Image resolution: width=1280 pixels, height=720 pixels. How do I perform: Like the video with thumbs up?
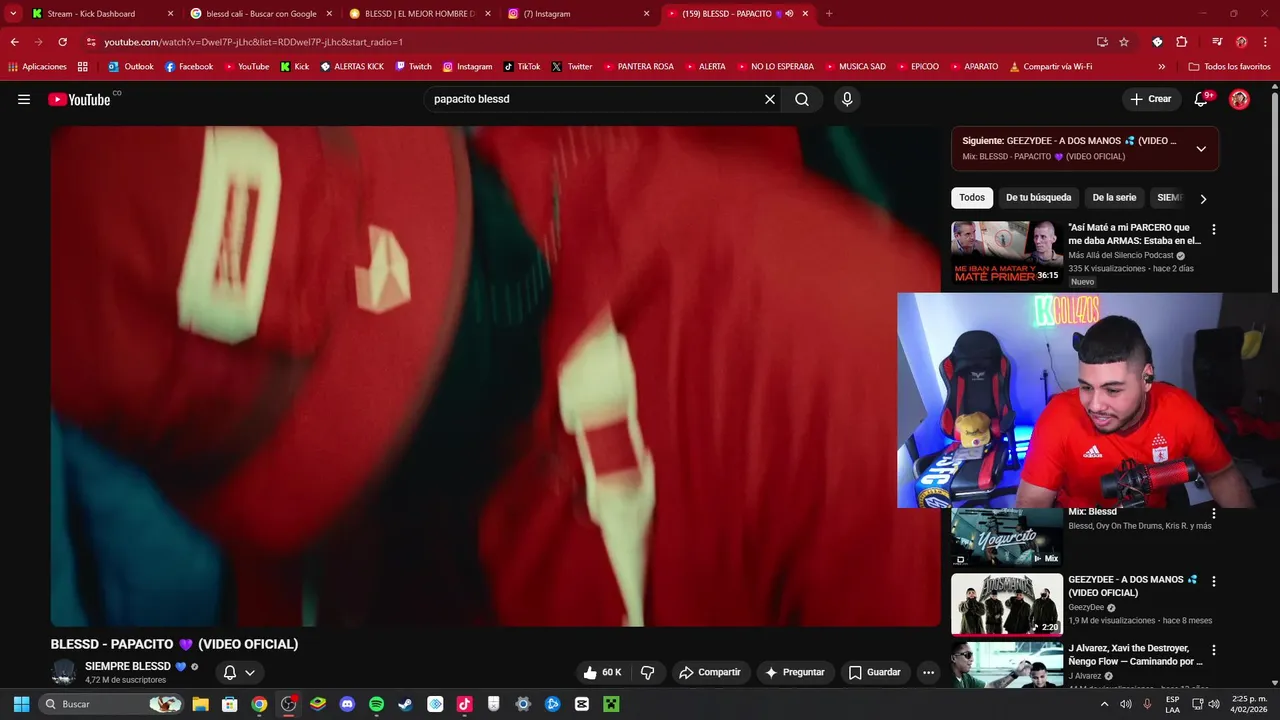[x=603, y=672]
